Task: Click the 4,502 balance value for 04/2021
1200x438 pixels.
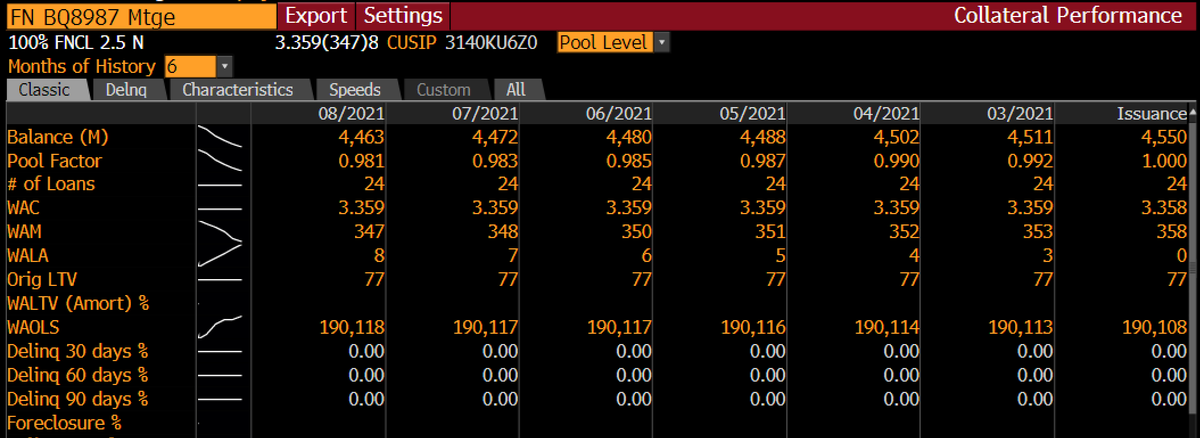Action: tap(896, 137)
